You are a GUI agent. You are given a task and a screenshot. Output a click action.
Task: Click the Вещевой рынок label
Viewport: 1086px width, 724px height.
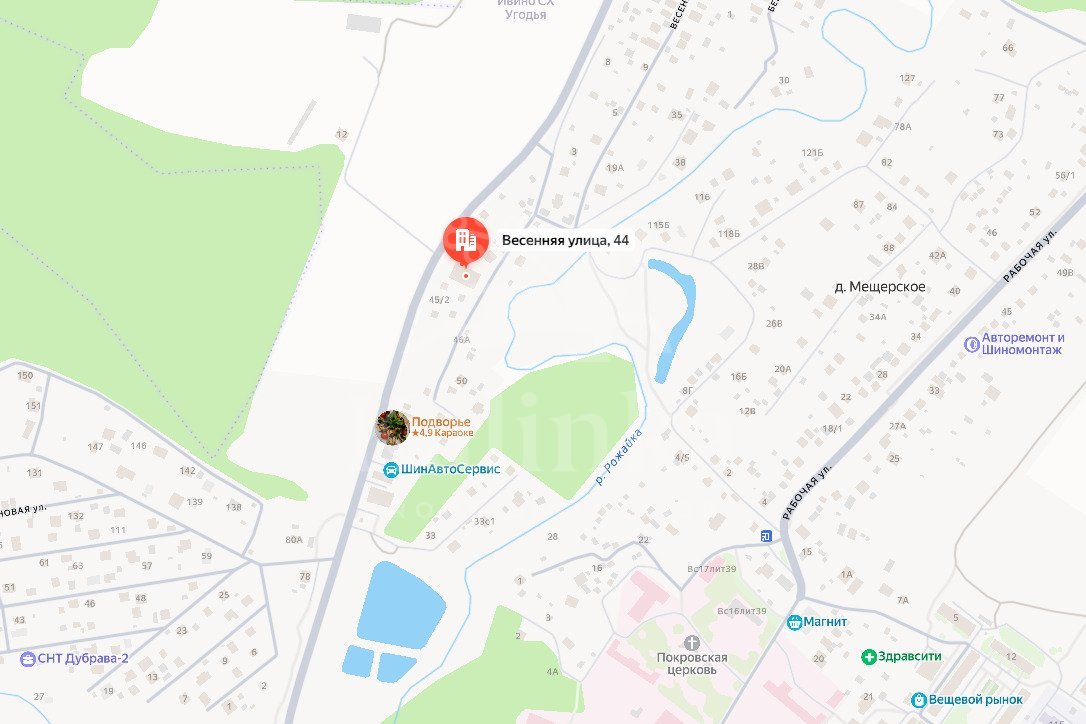point(975,700)
